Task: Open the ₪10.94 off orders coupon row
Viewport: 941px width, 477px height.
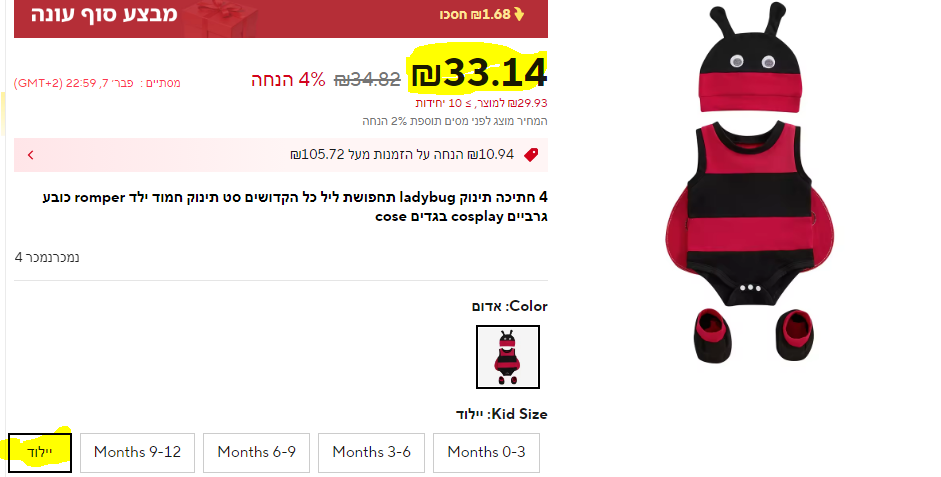Action: point(281,155)
